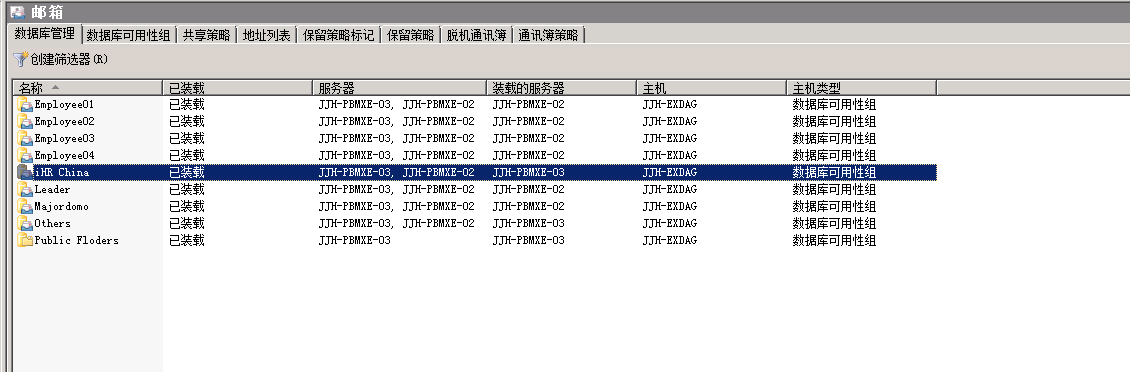Select the 保留策略 tab

(x=411, y=35)
